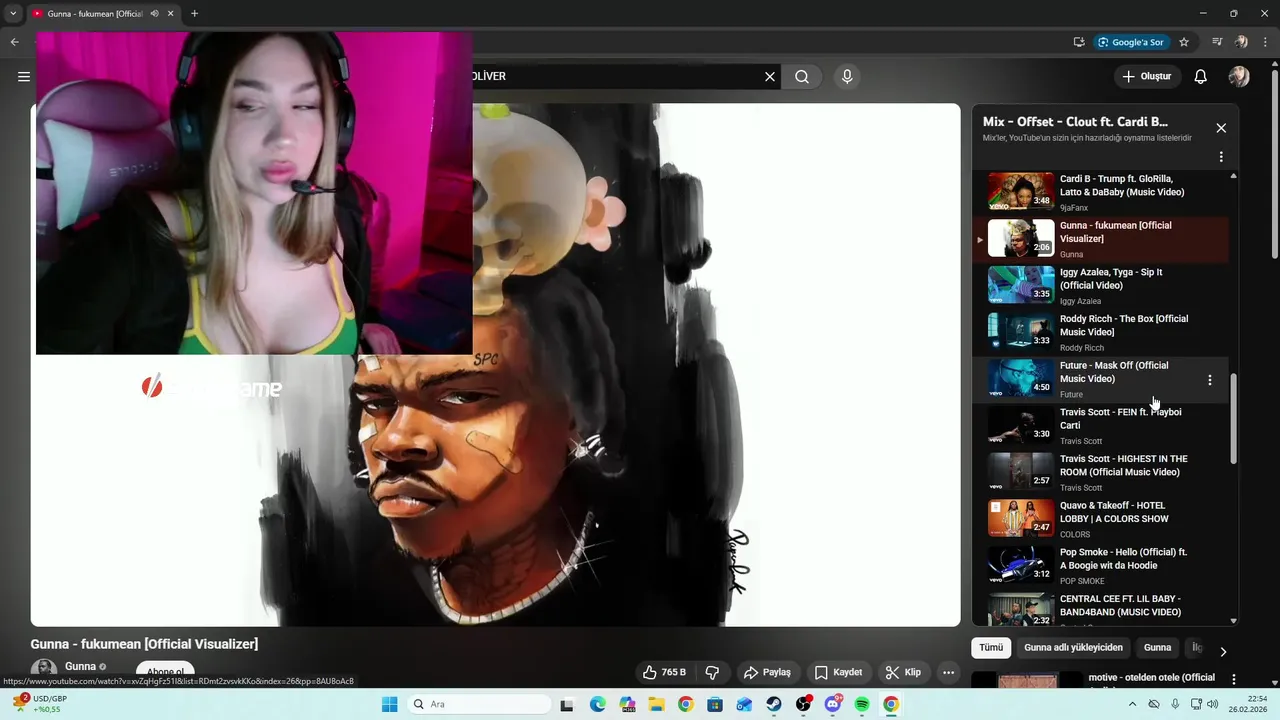Select the Tümü filter chip

[x=991, y=648]
